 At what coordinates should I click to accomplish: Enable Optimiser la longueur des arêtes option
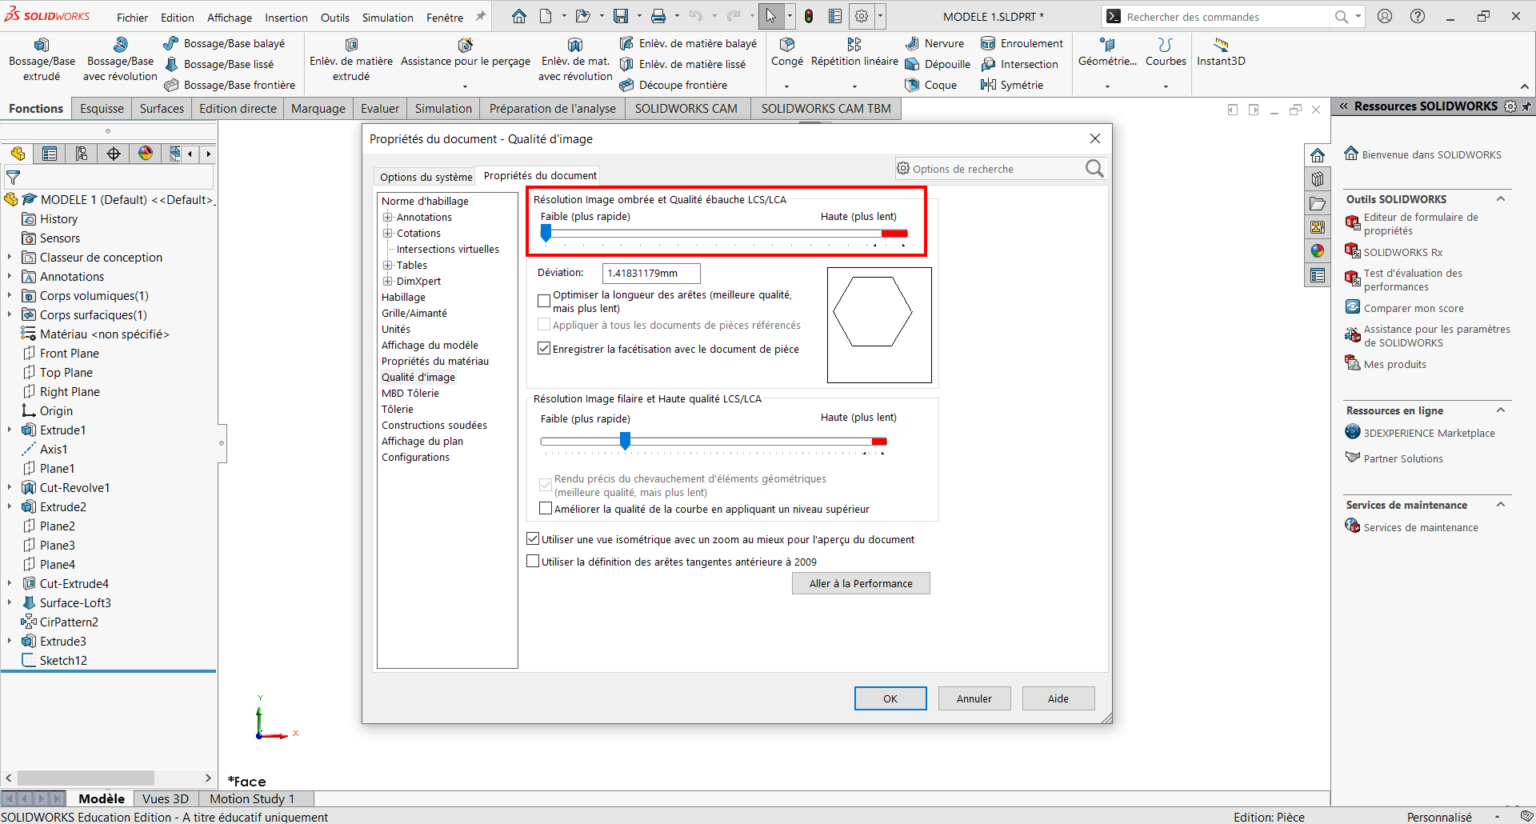click(x=544, y=299)
